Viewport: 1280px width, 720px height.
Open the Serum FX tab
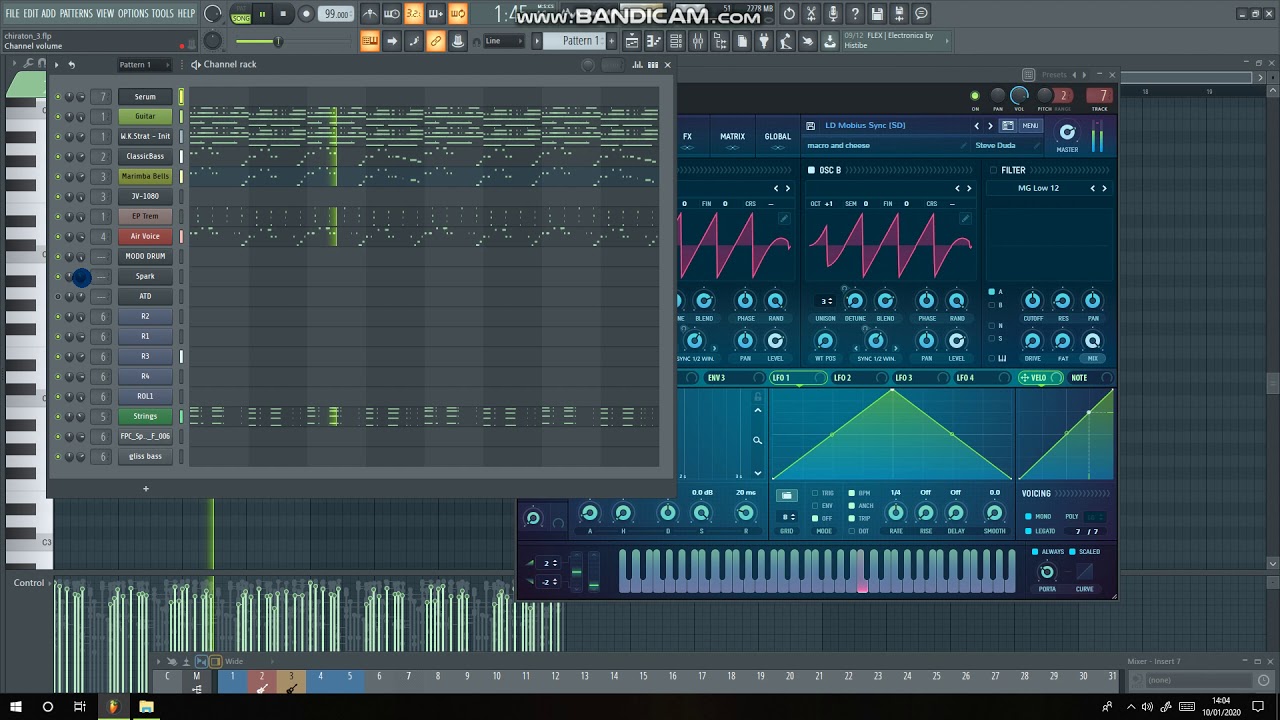click(x=687, y=137)
